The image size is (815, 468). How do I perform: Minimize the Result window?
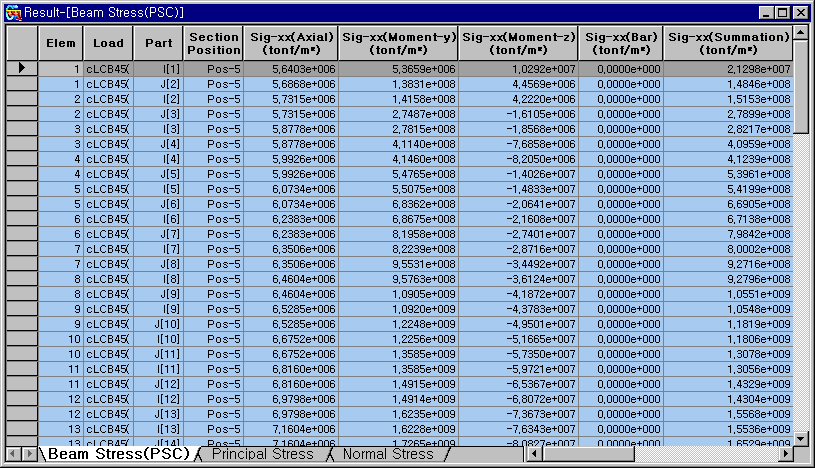[x=766, y=12]
